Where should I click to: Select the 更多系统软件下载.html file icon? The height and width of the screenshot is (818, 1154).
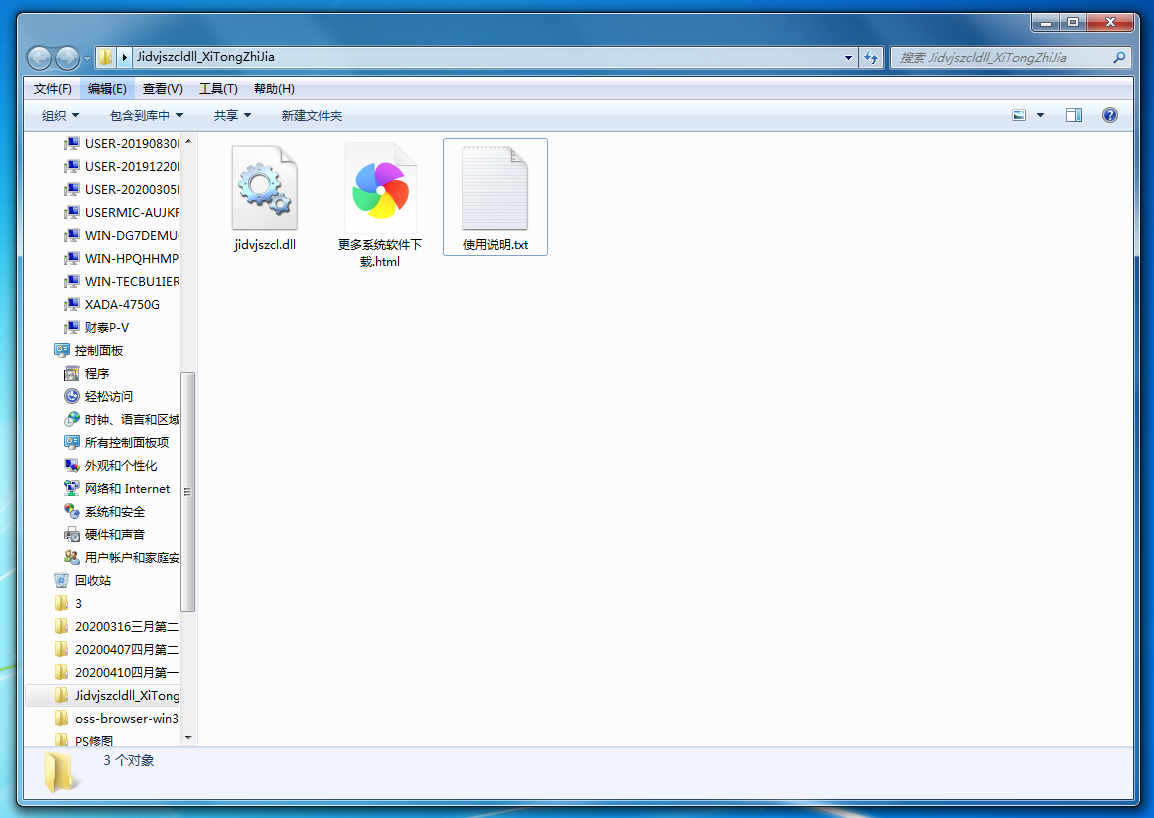tap(380, 188)
